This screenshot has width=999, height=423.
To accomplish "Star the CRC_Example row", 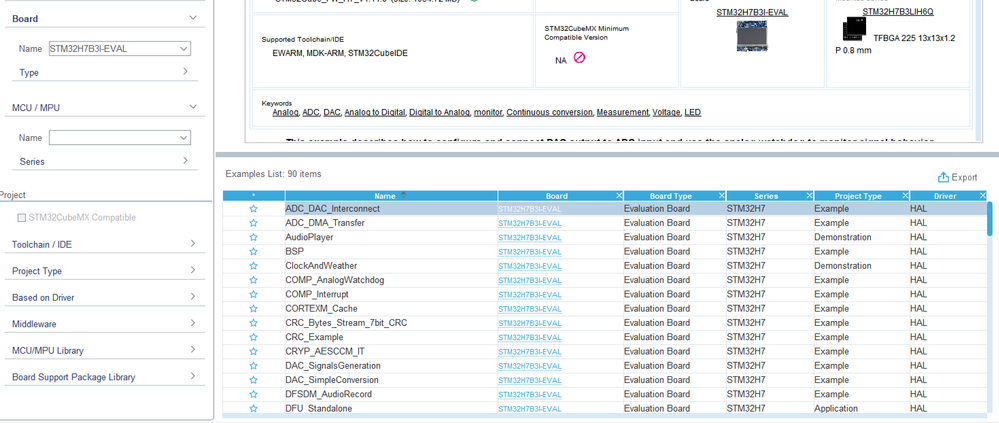I will coord(254,337).
